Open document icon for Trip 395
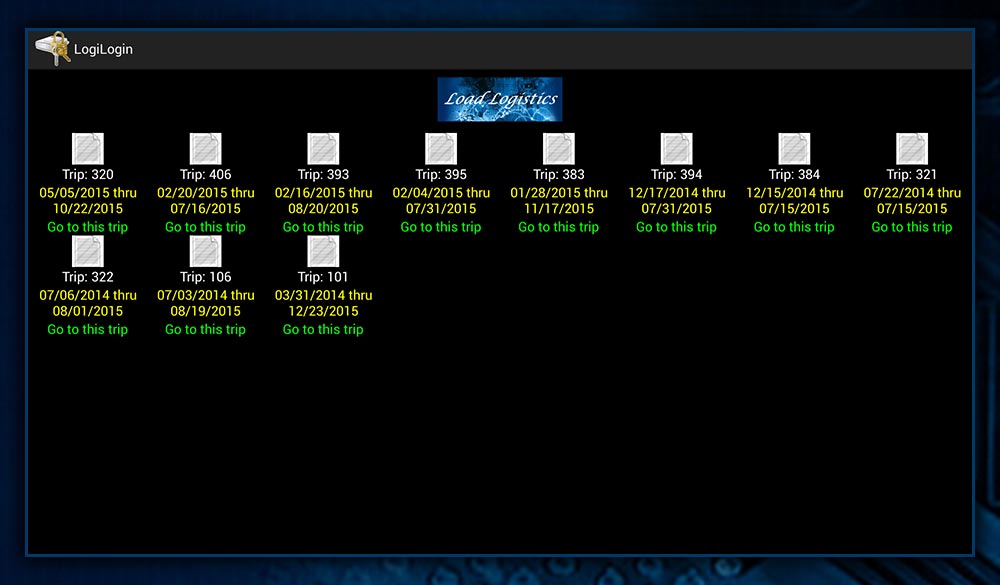This screenshot has width=1000, height=585. (441, 149)
